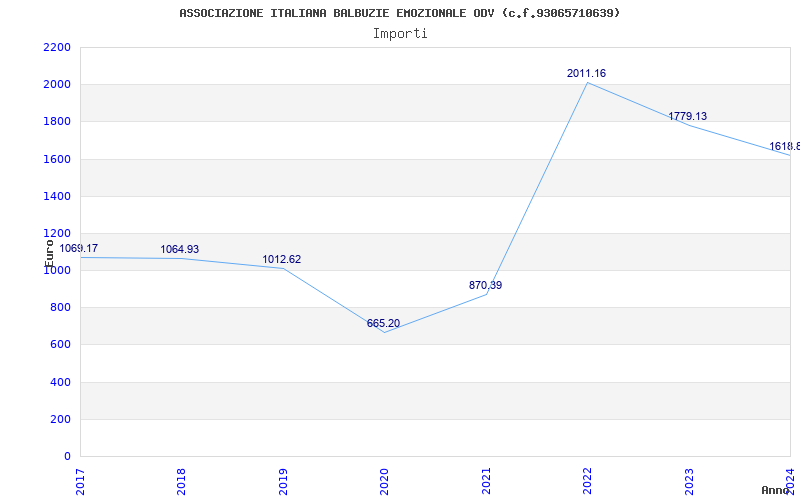Click the Euro y-axis title

click(x=49, y=253)
